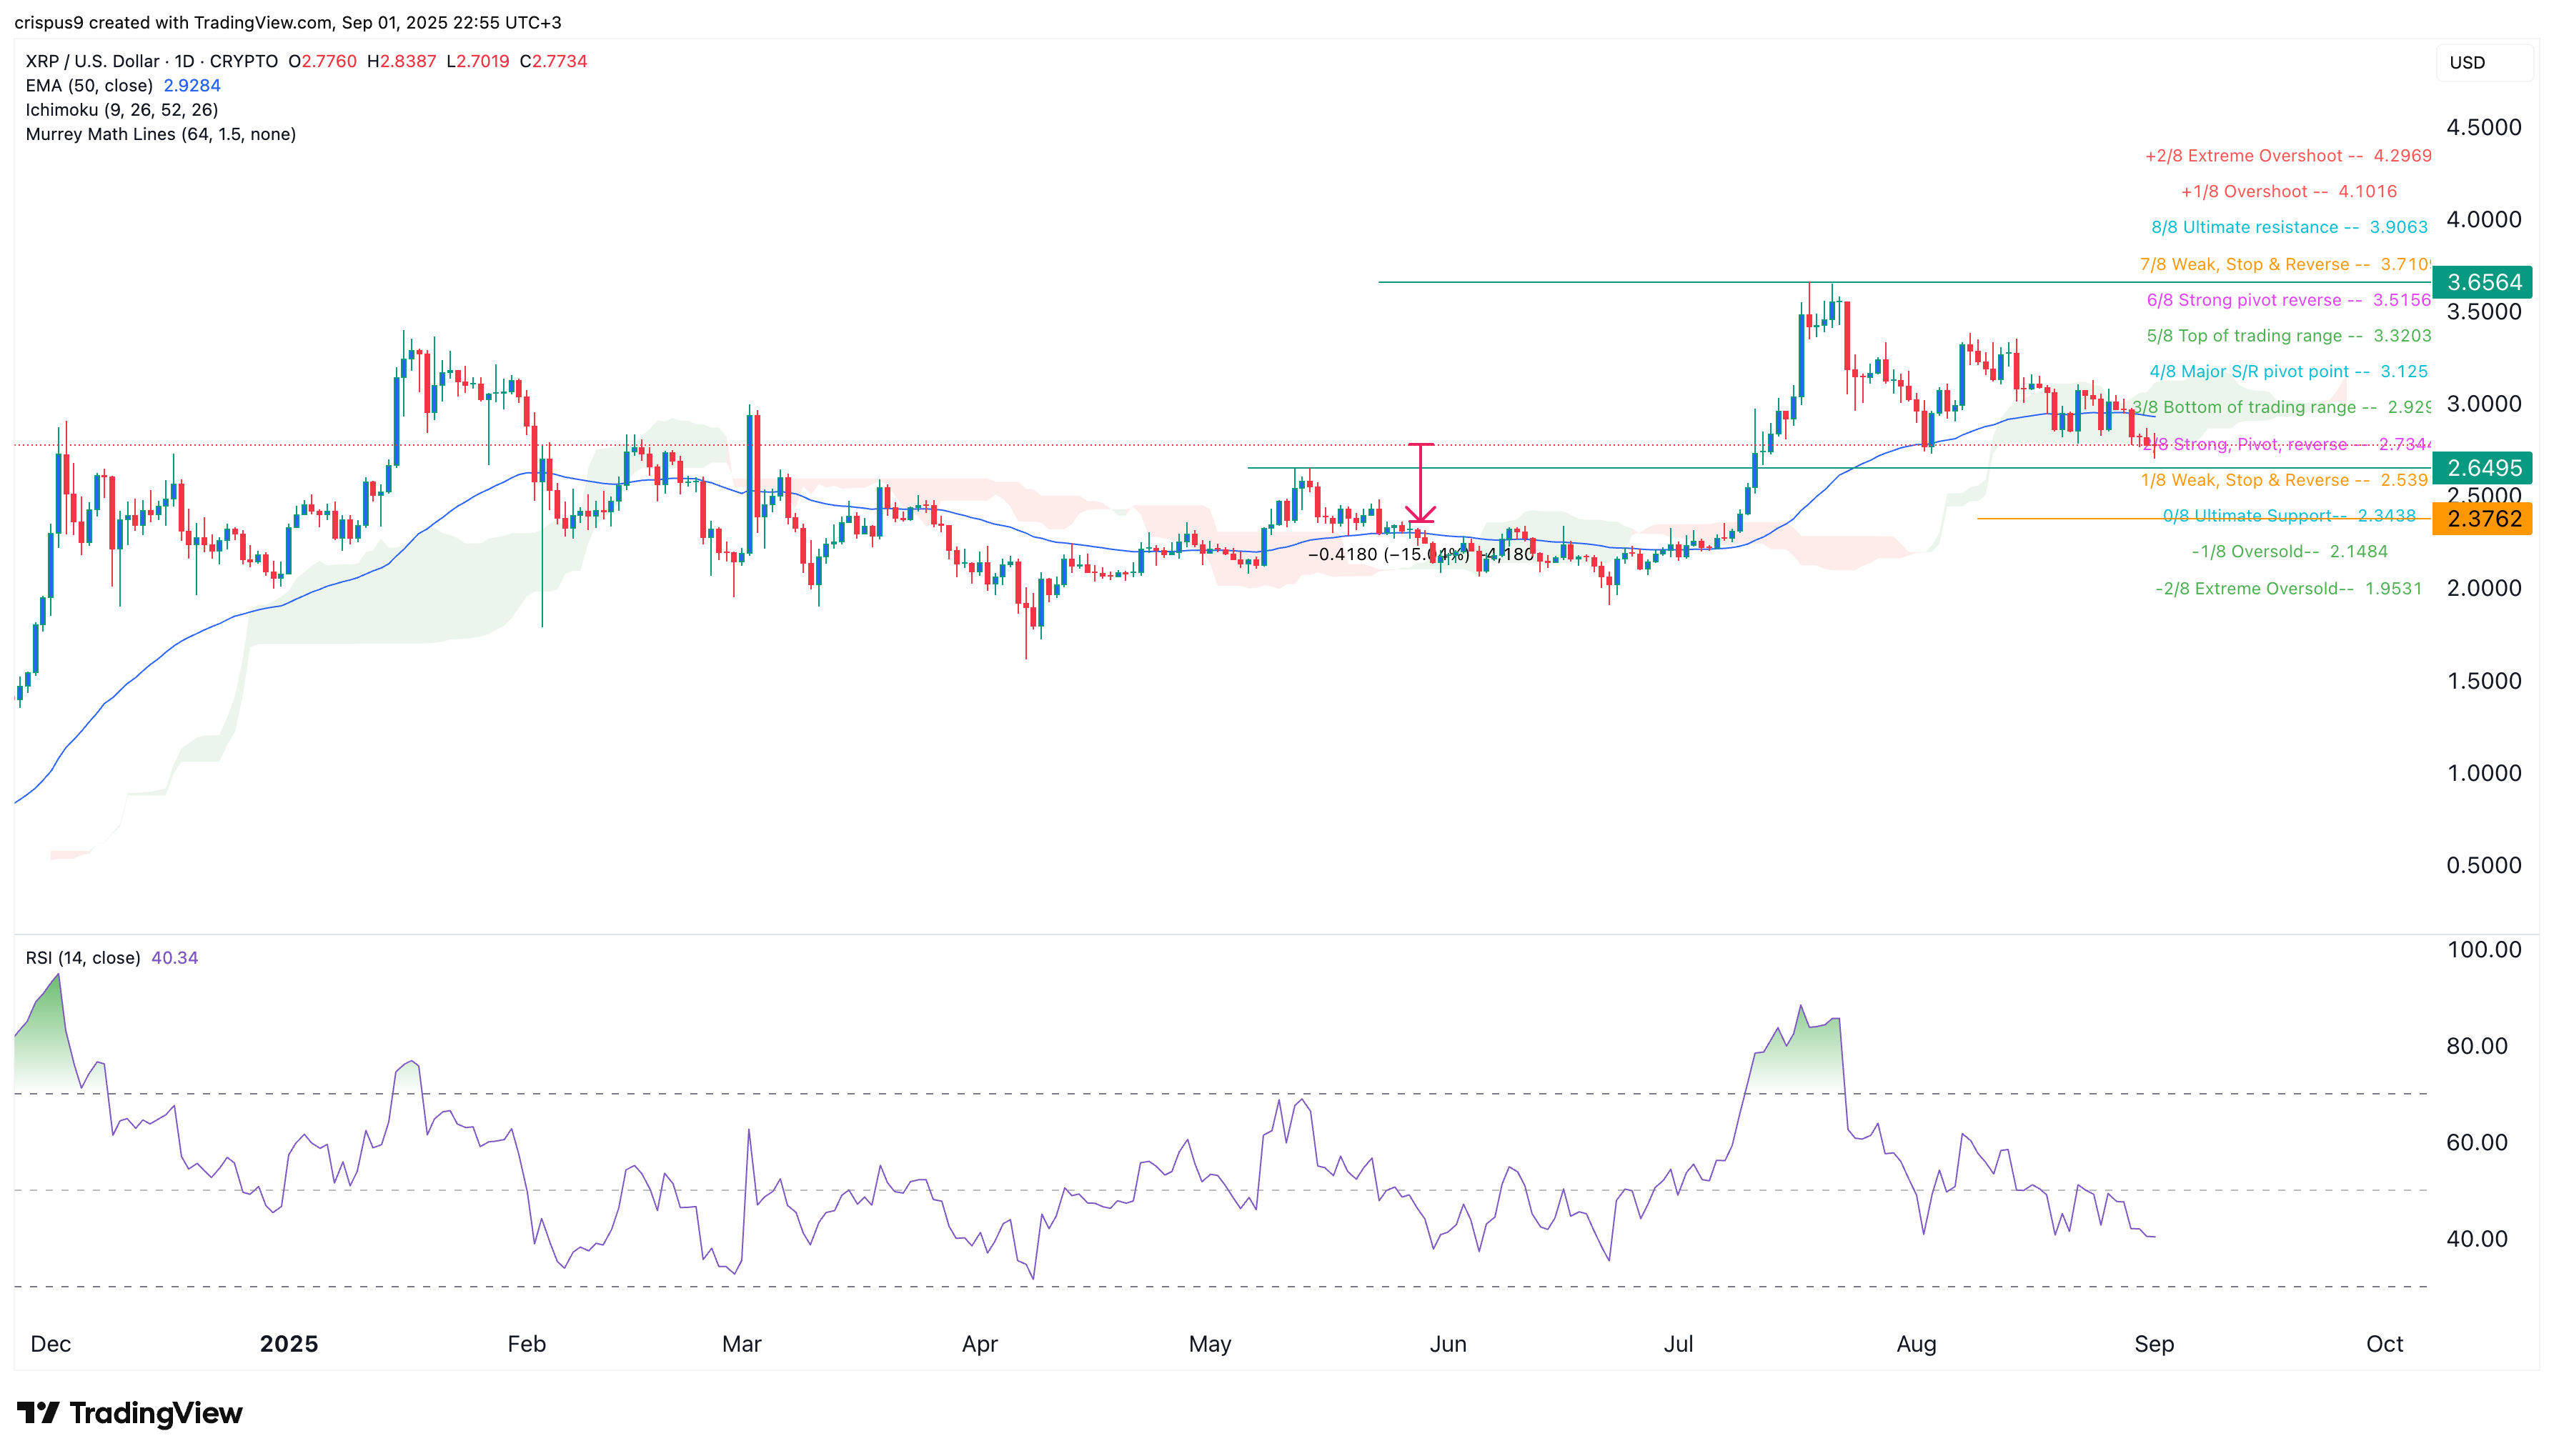This screenshot has height=1456, width=2554.
Task: Click the USD currency button
Action: click(2484, 62)
